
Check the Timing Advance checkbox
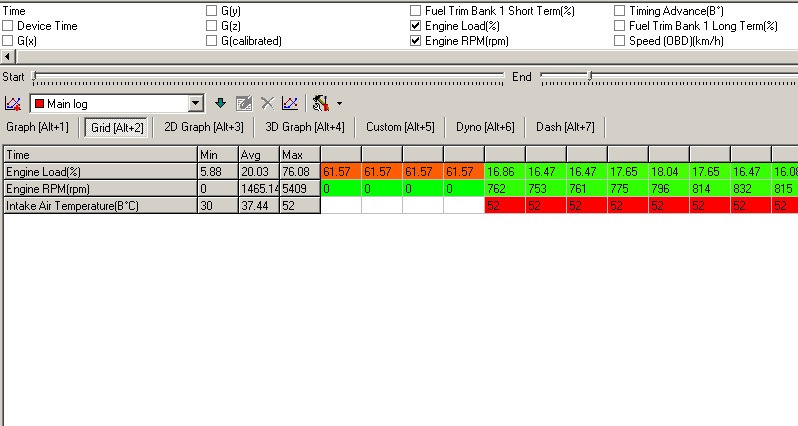[620, 11]
